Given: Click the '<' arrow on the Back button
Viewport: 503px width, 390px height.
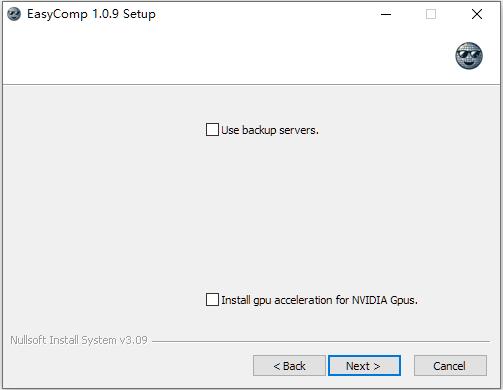Looking at the screenshot, I should point(277,366).
